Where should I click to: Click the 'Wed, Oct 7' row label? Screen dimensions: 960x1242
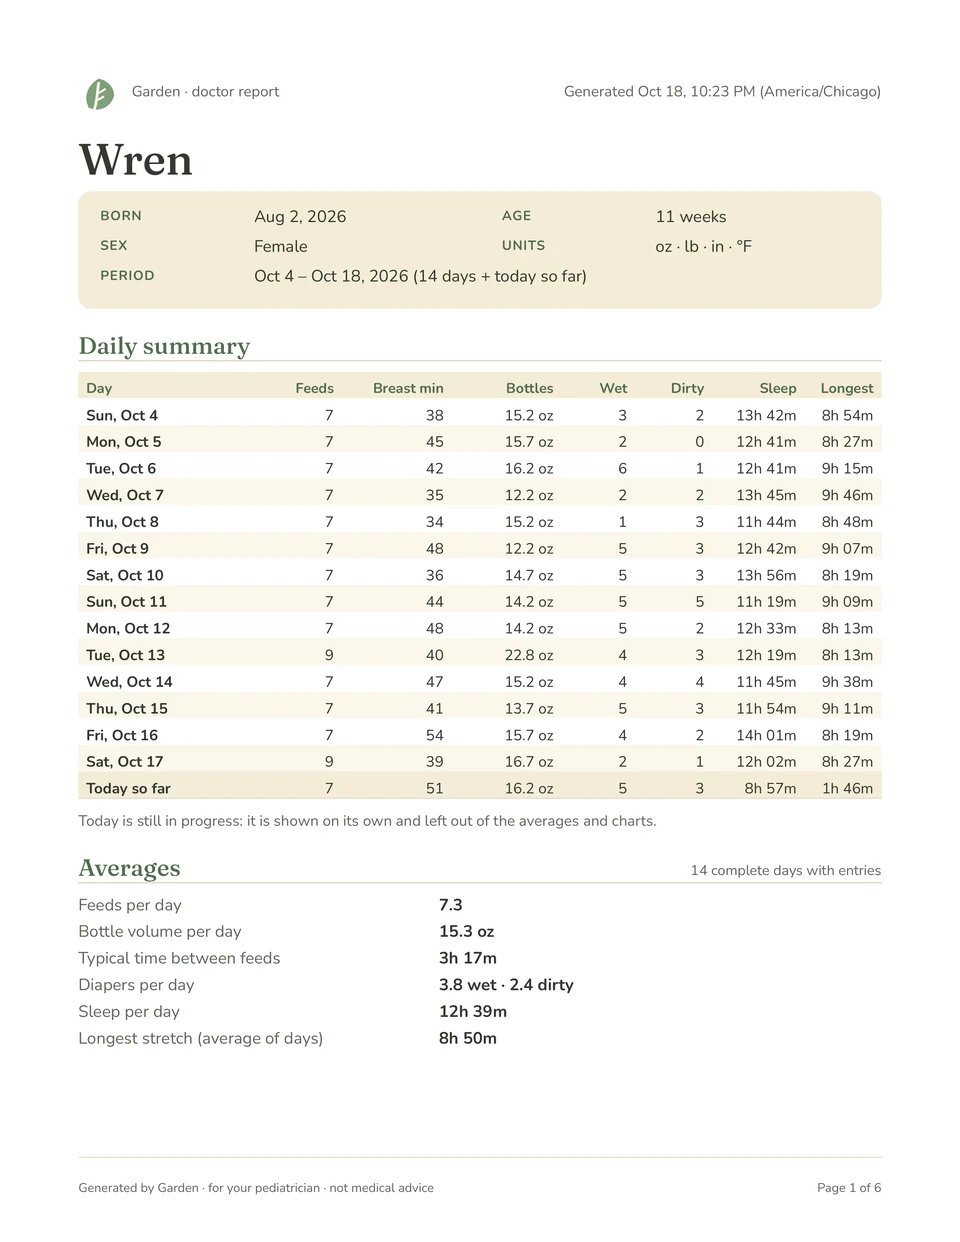click(125, 495)
